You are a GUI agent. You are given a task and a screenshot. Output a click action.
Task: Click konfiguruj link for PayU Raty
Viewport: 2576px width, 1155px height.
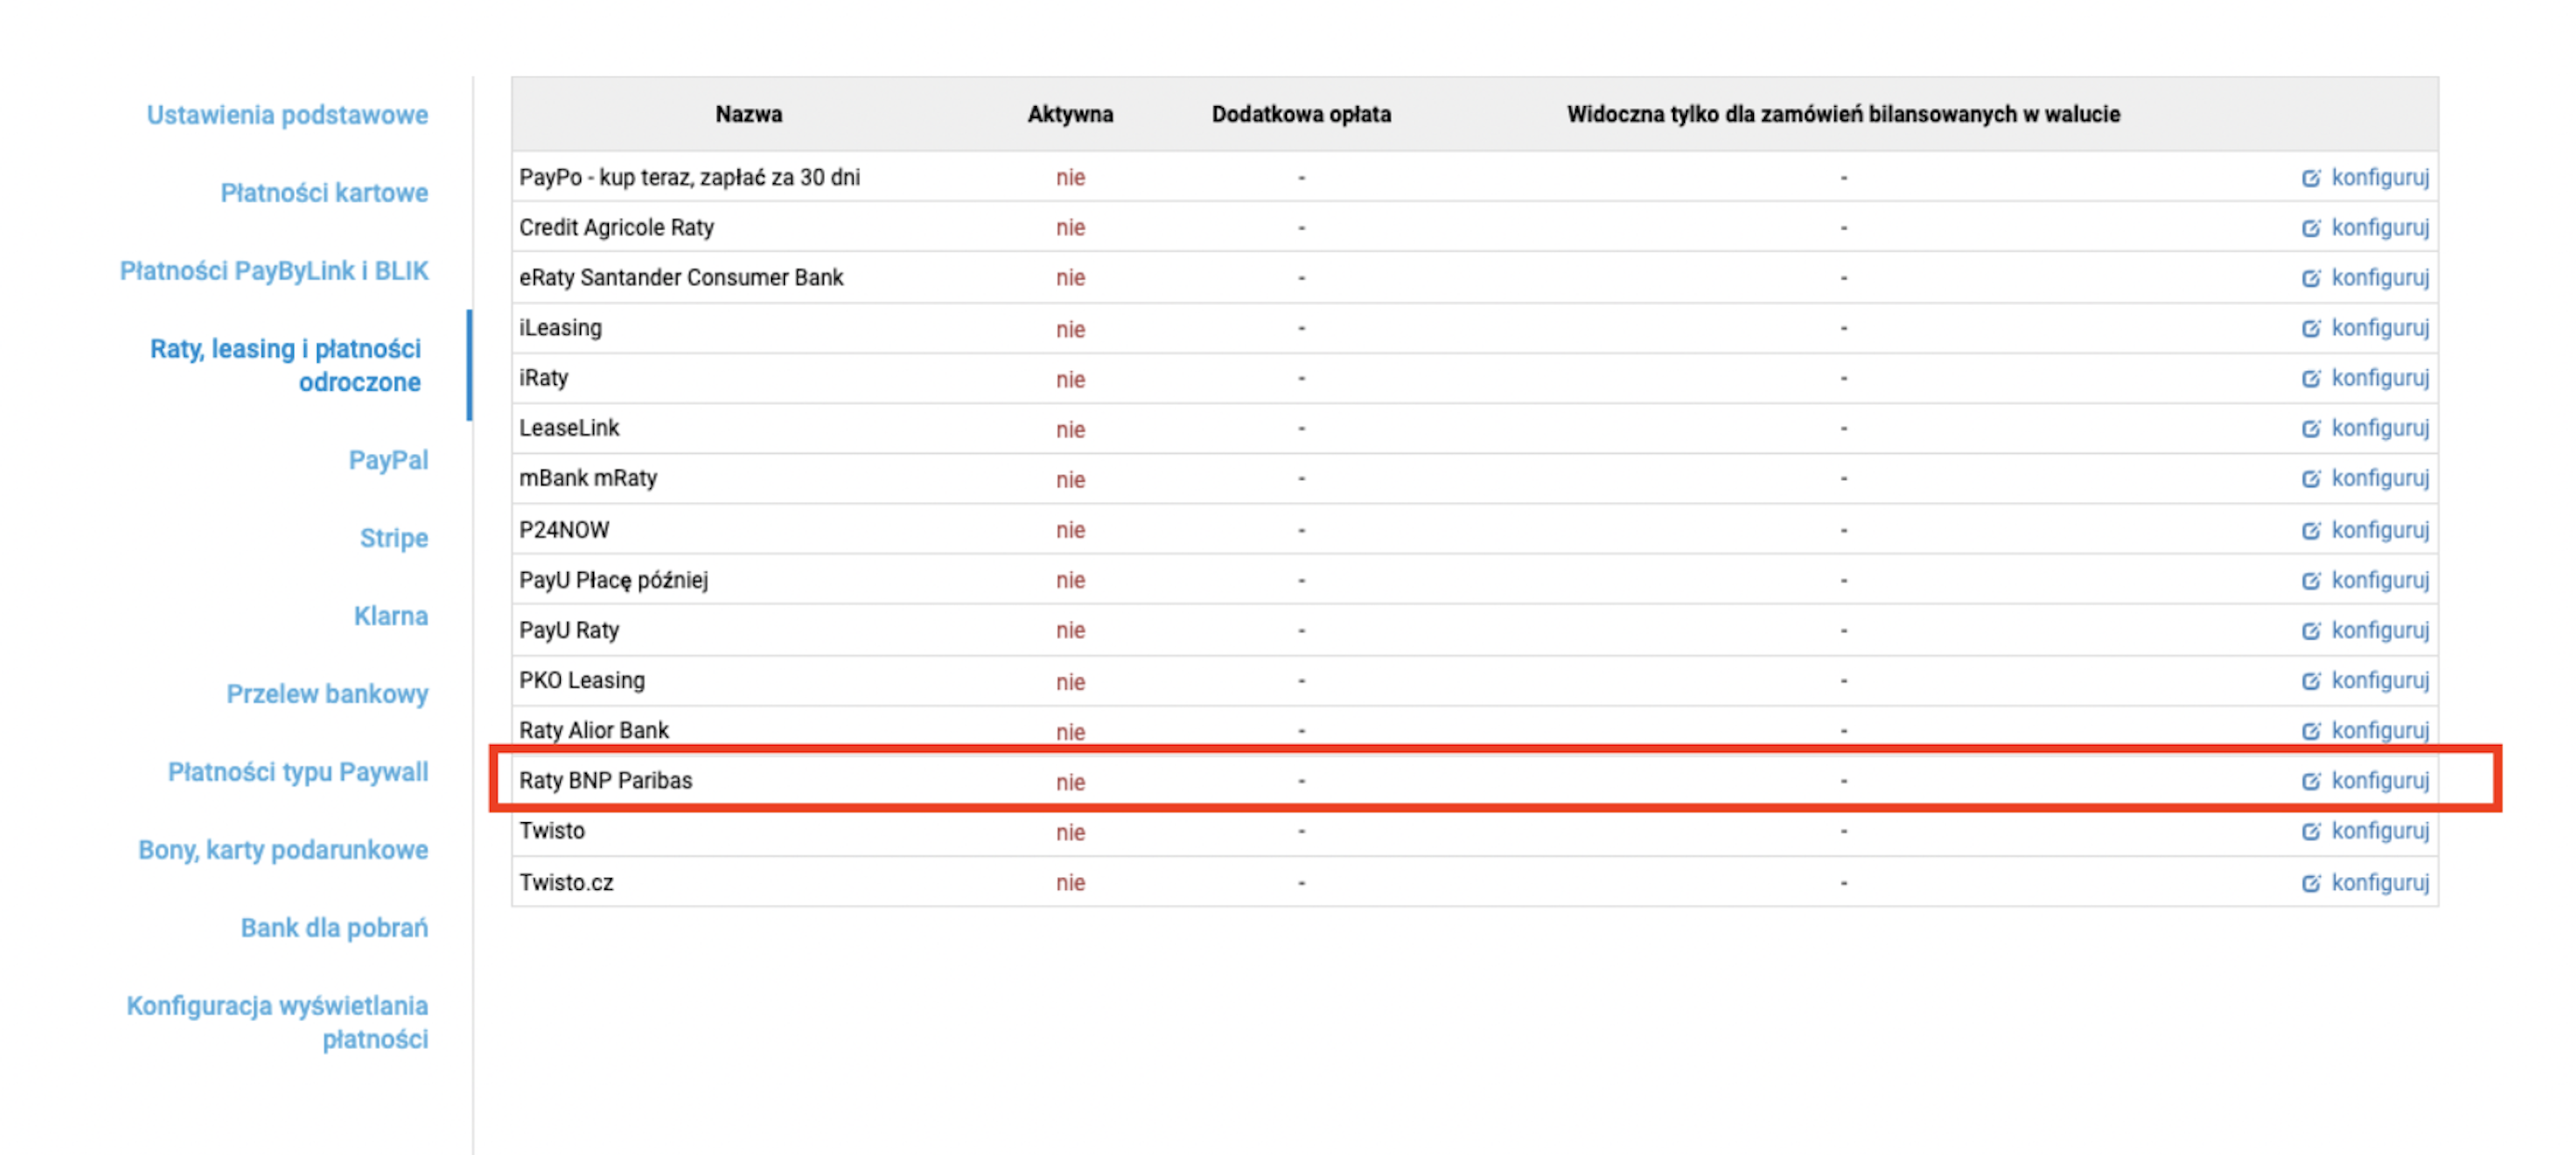pos(2380,630)
